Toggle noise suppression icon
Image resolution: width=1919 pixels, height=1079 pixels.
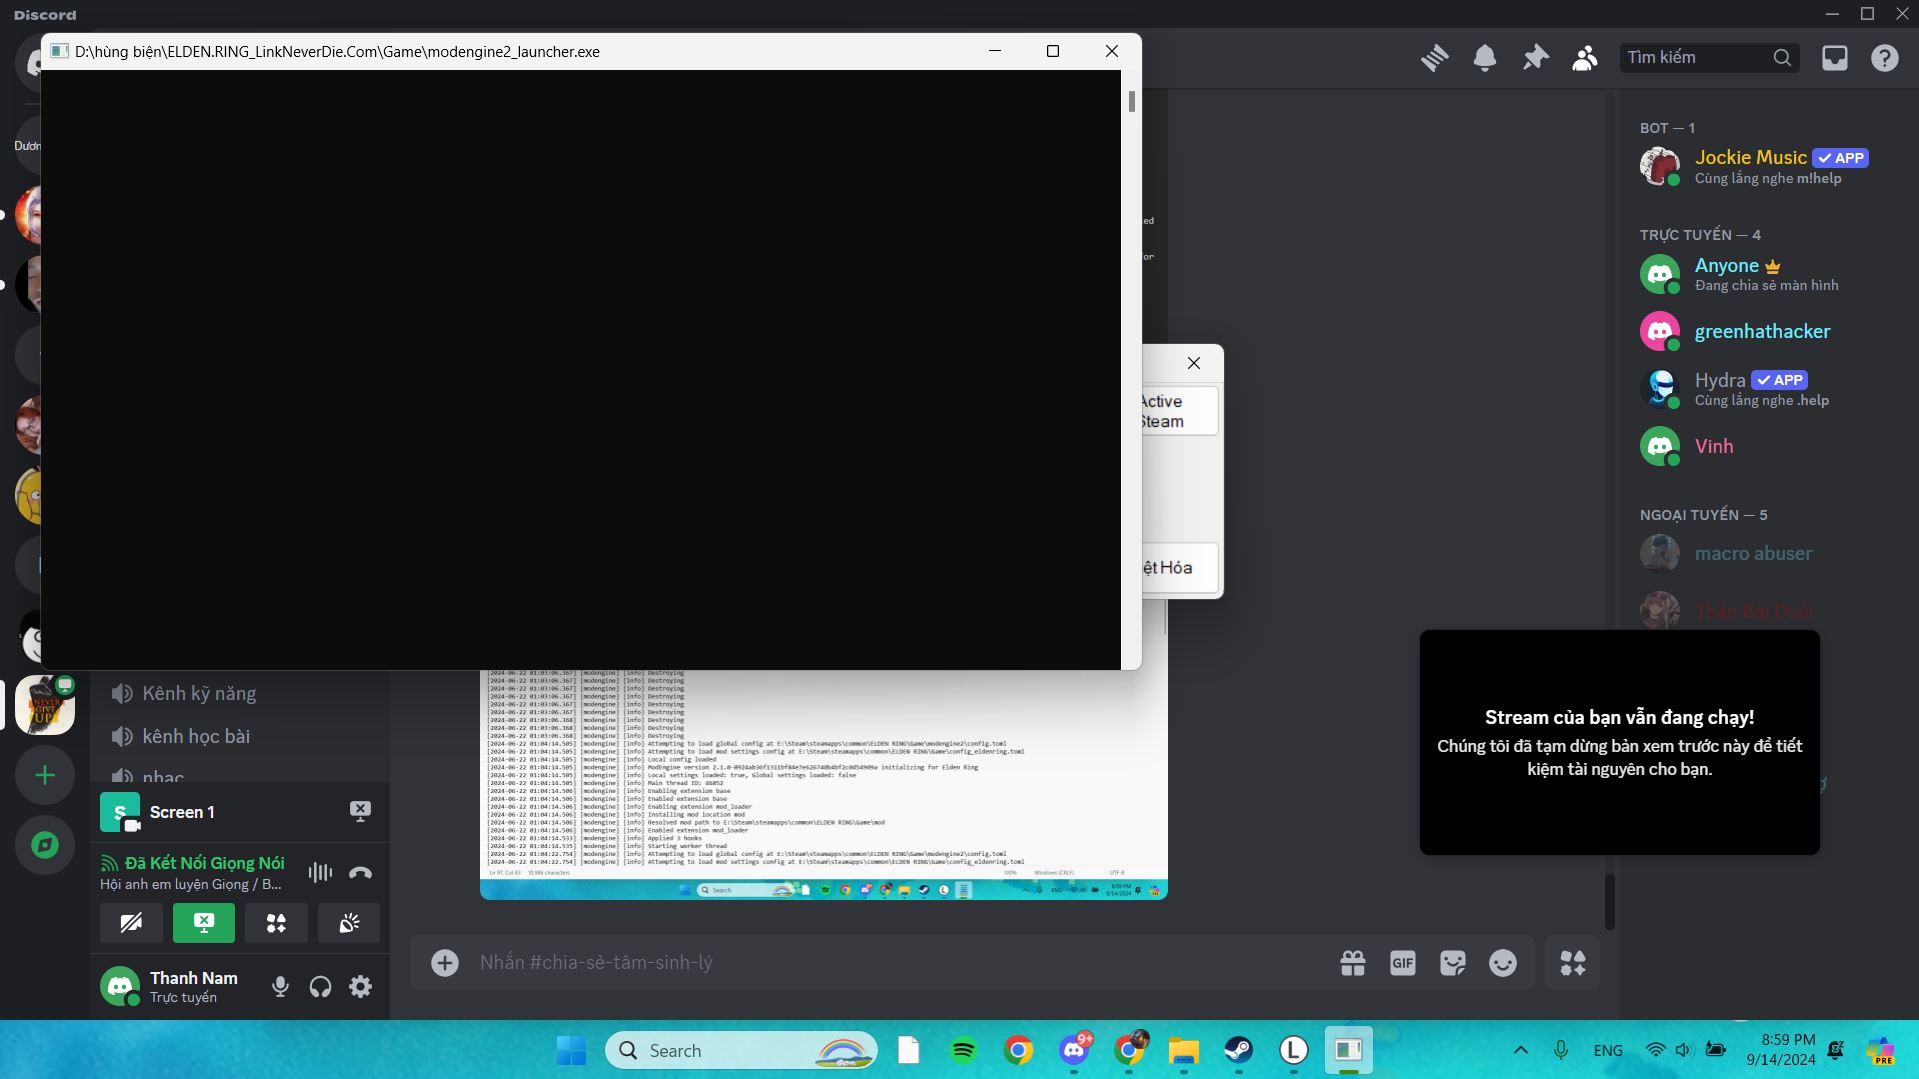pos(320,873)
